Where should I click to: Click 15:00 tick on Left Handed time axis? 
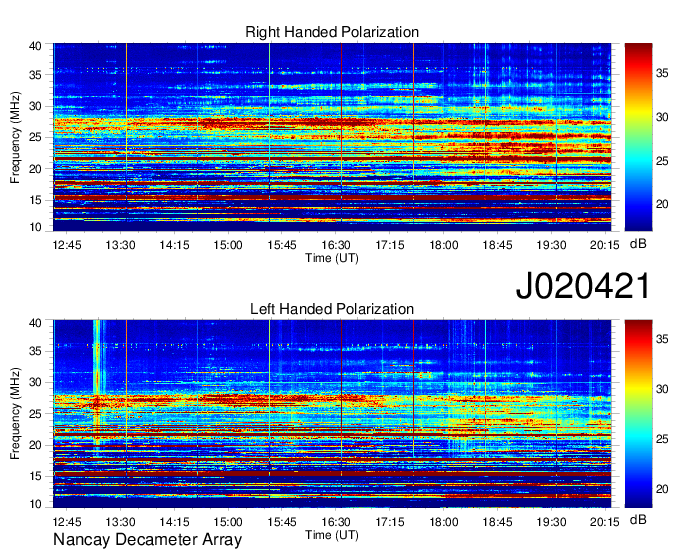click(228, 522)
